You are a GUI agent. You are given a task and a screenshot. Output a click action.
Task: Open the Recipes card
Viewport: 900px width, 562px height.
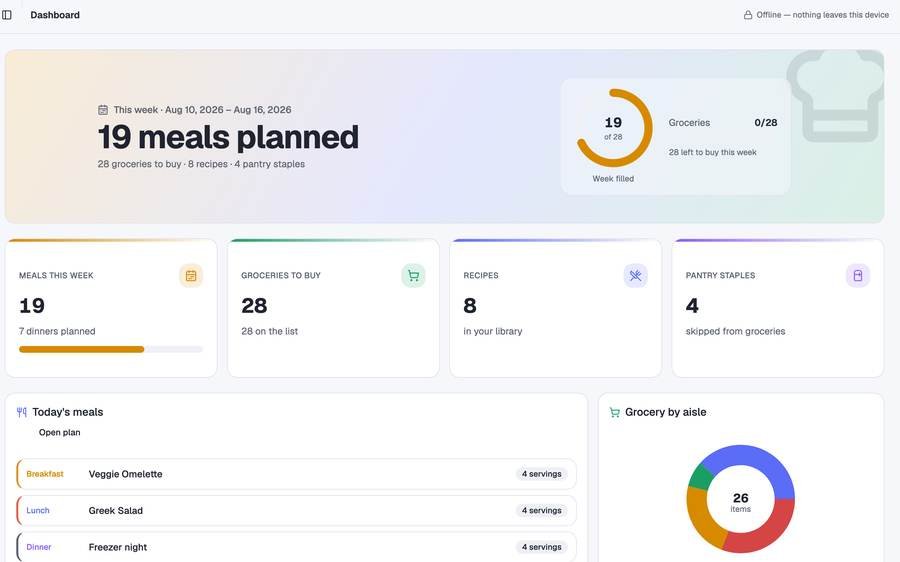tap(556, 308)
